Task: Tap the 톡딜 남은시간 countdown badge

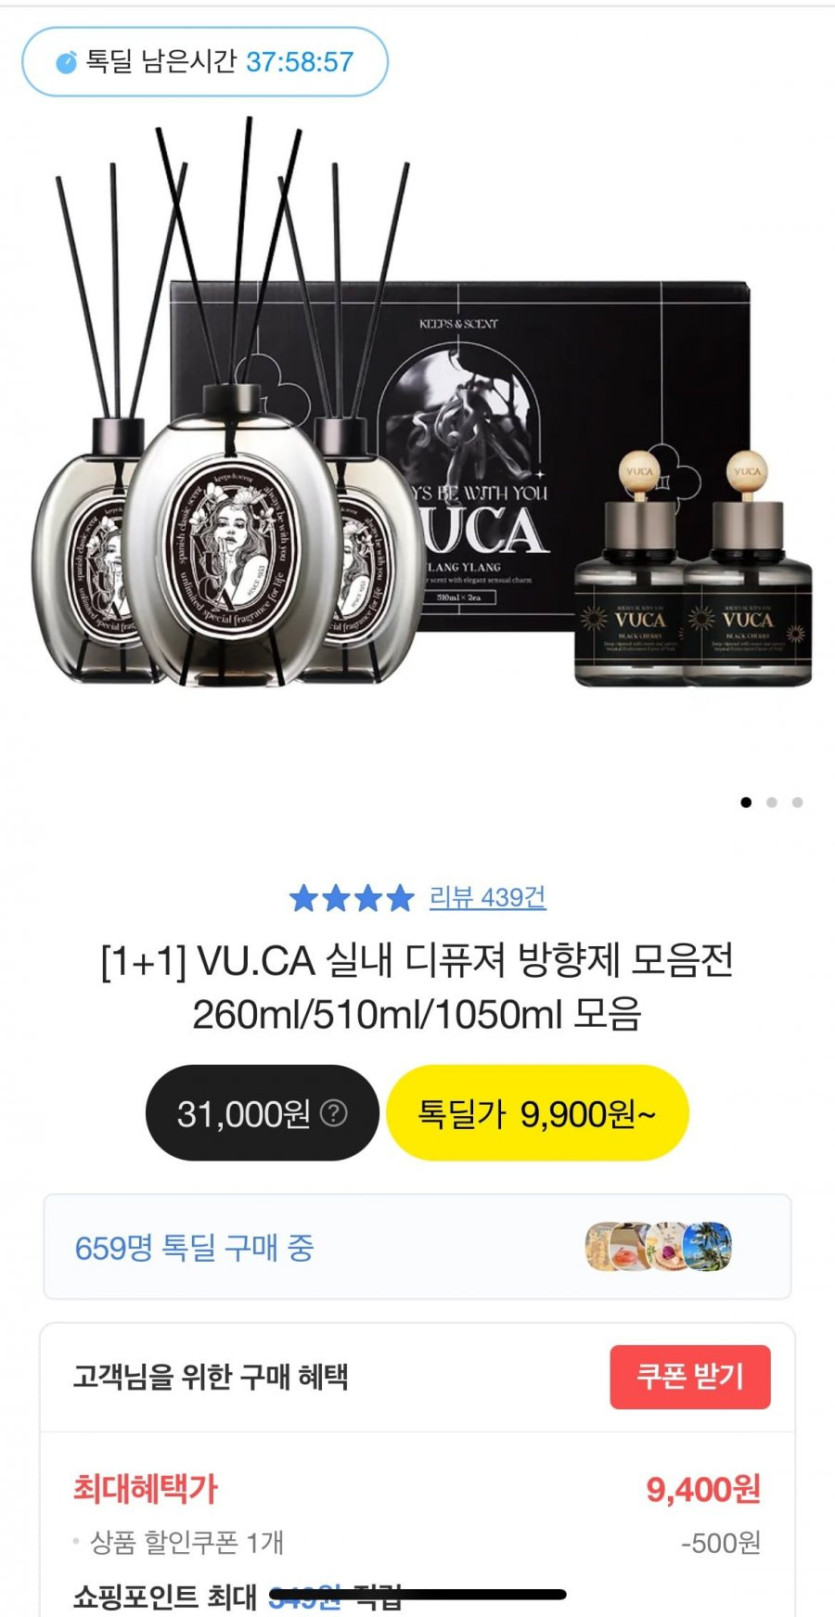Action: click(205, 62)
